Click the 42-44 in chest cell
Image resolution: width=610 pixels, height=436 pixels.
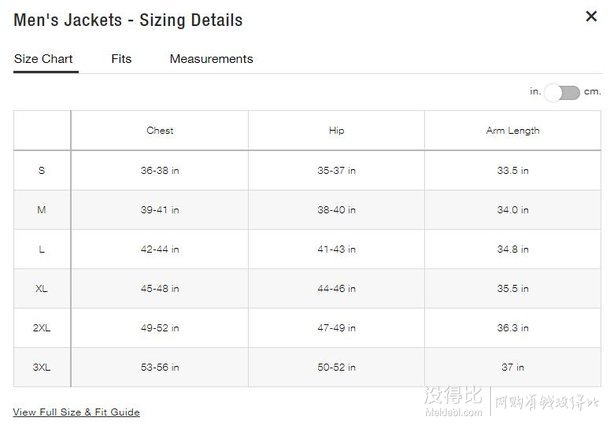pos(160,249)
